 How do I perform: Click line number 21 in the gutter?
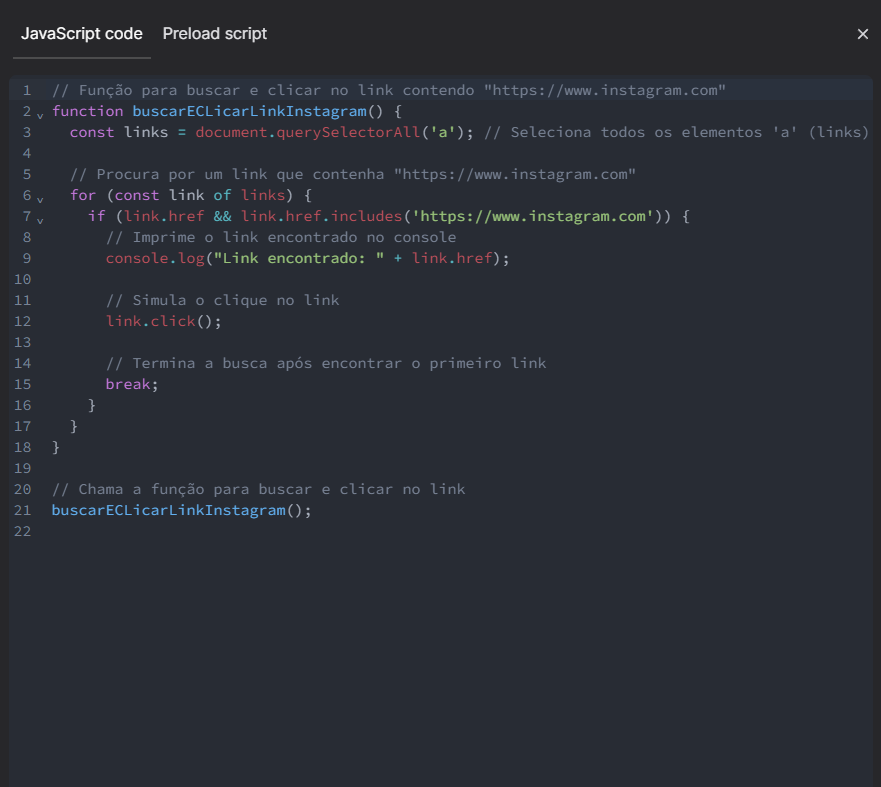pos(23,510)
